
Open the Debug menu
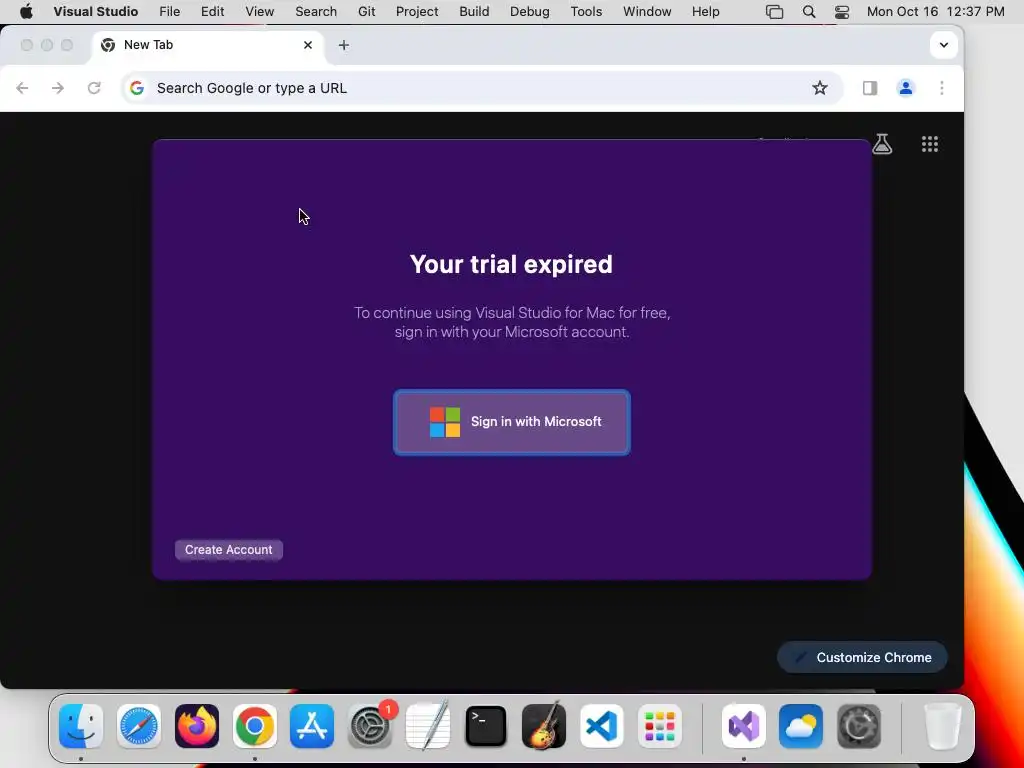(x=530, y=12)
